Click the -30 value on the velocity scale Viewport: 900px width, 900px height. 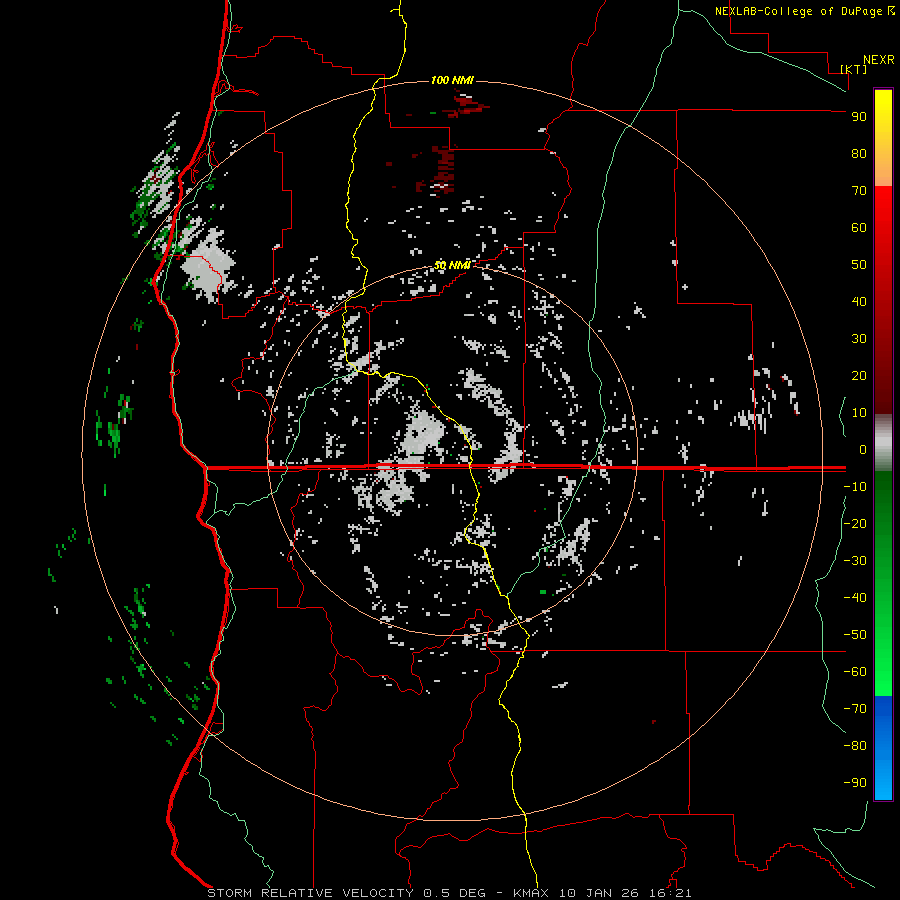855,561
